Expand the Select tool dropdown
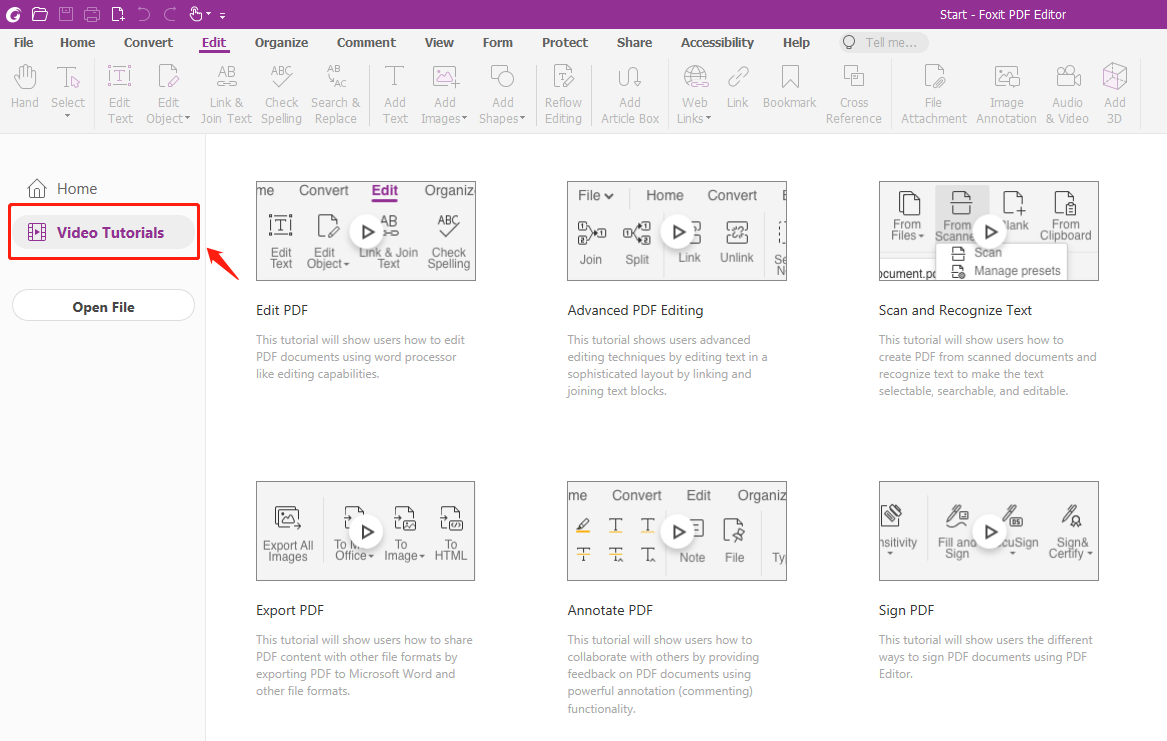This screenshot has width=1167, height=741. [68, 116]
